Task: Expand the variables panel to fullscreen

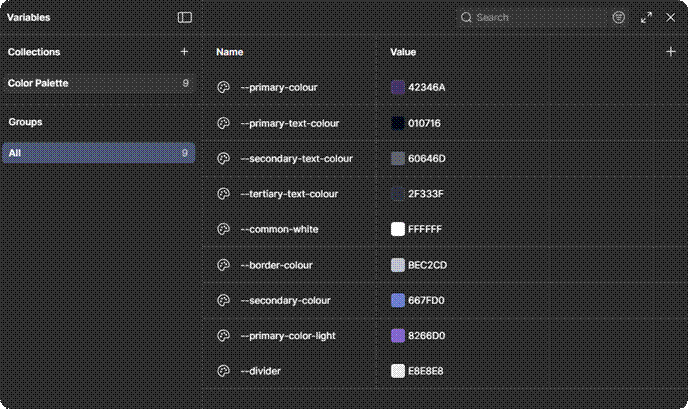Action: click(x=647, y=17)
